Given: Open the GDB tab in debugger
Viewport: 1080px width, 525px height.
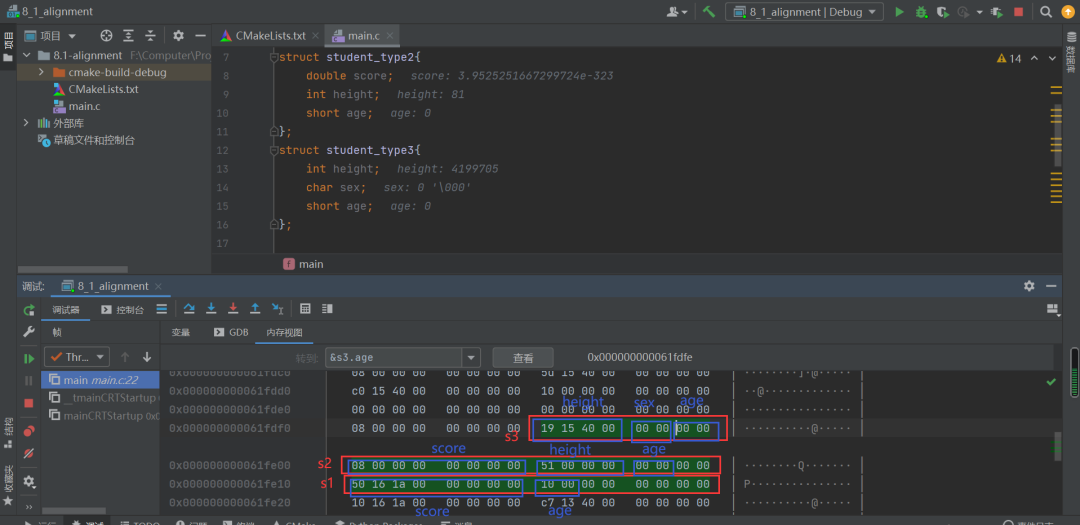Looking at the screenshot, I should click(231, 332).
